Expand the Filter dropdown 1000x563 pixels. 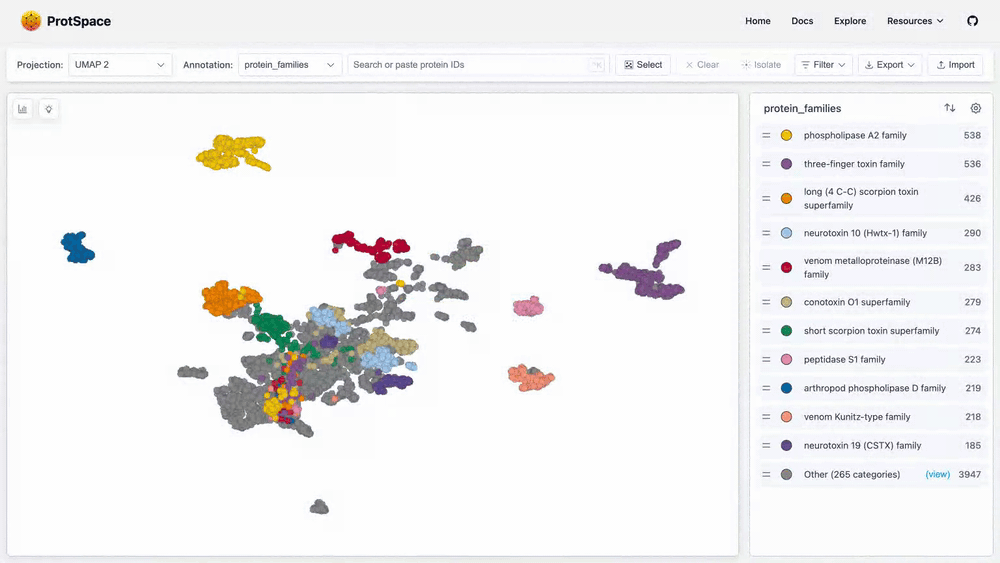pyautogui.click(x=823, y=65)
